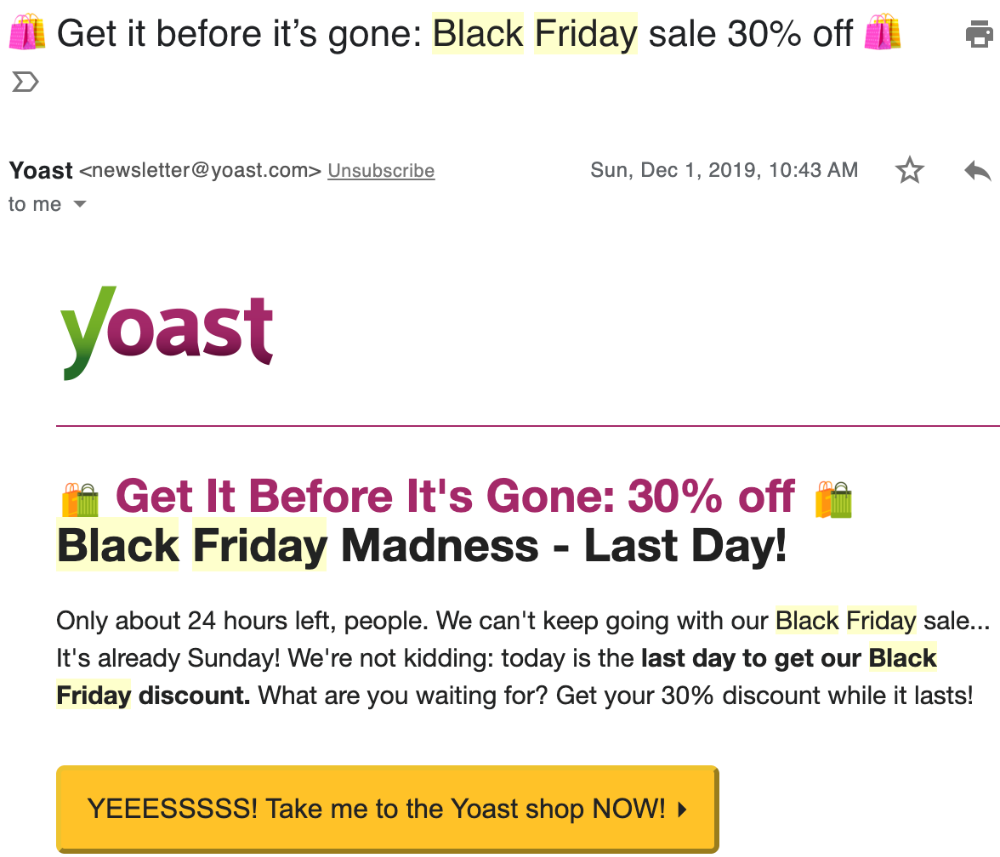
Task: Open the Yoast shop via yellow button
Action: 387,809
